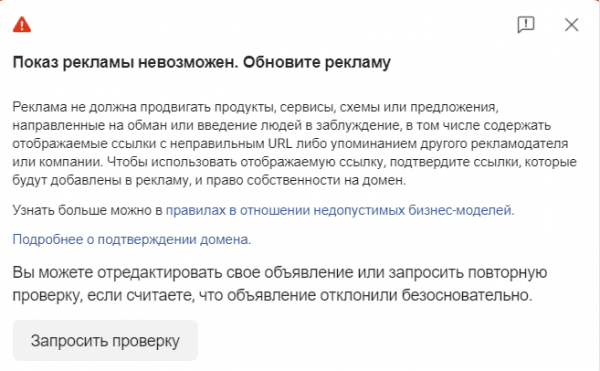Open the недопустимых бизнес-моделей rules link
The width and height of the screenshot is (600, 371).
click(x=339, y=210)
